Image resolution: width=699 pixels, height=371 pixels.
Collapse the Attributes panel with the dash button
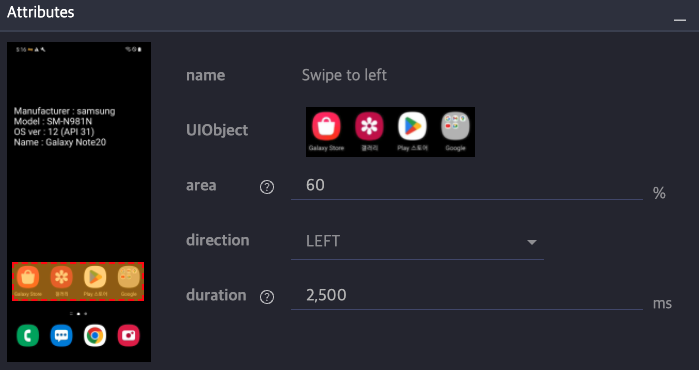pyautogui.click(x=680, y=20)
